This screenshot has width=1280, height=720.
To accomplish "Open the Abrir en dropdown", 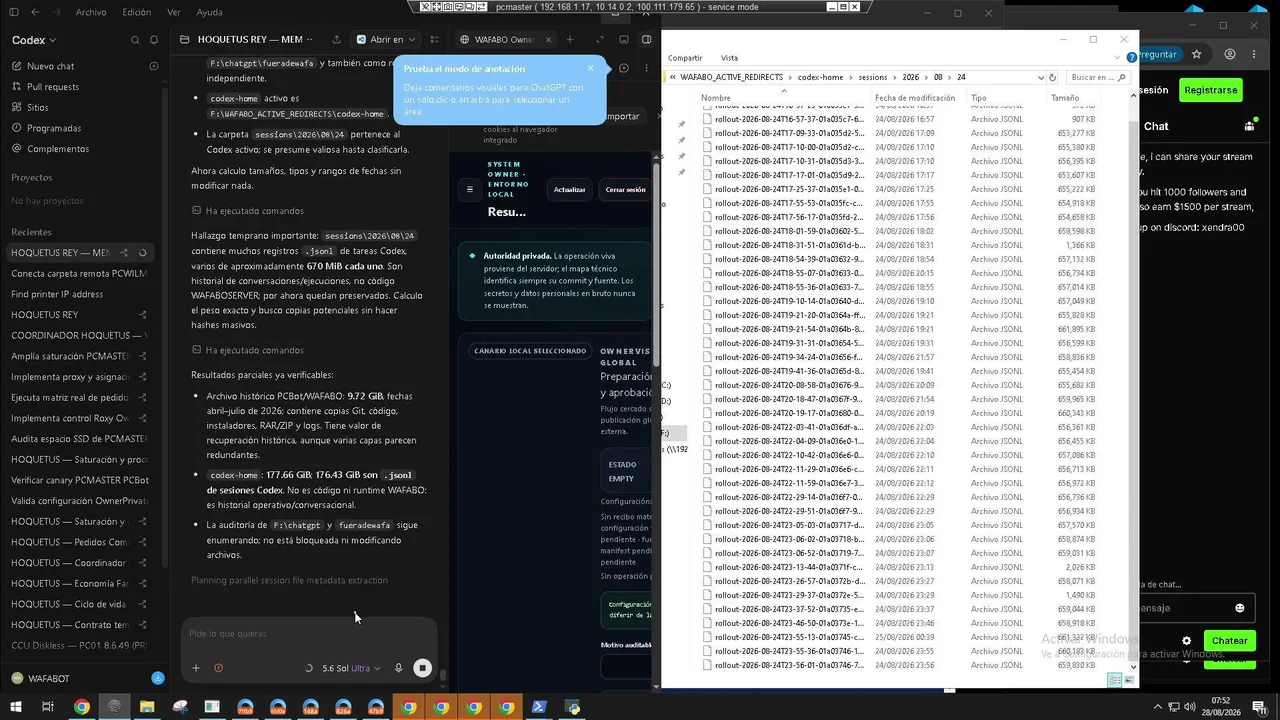I will (x=386, y=40).
